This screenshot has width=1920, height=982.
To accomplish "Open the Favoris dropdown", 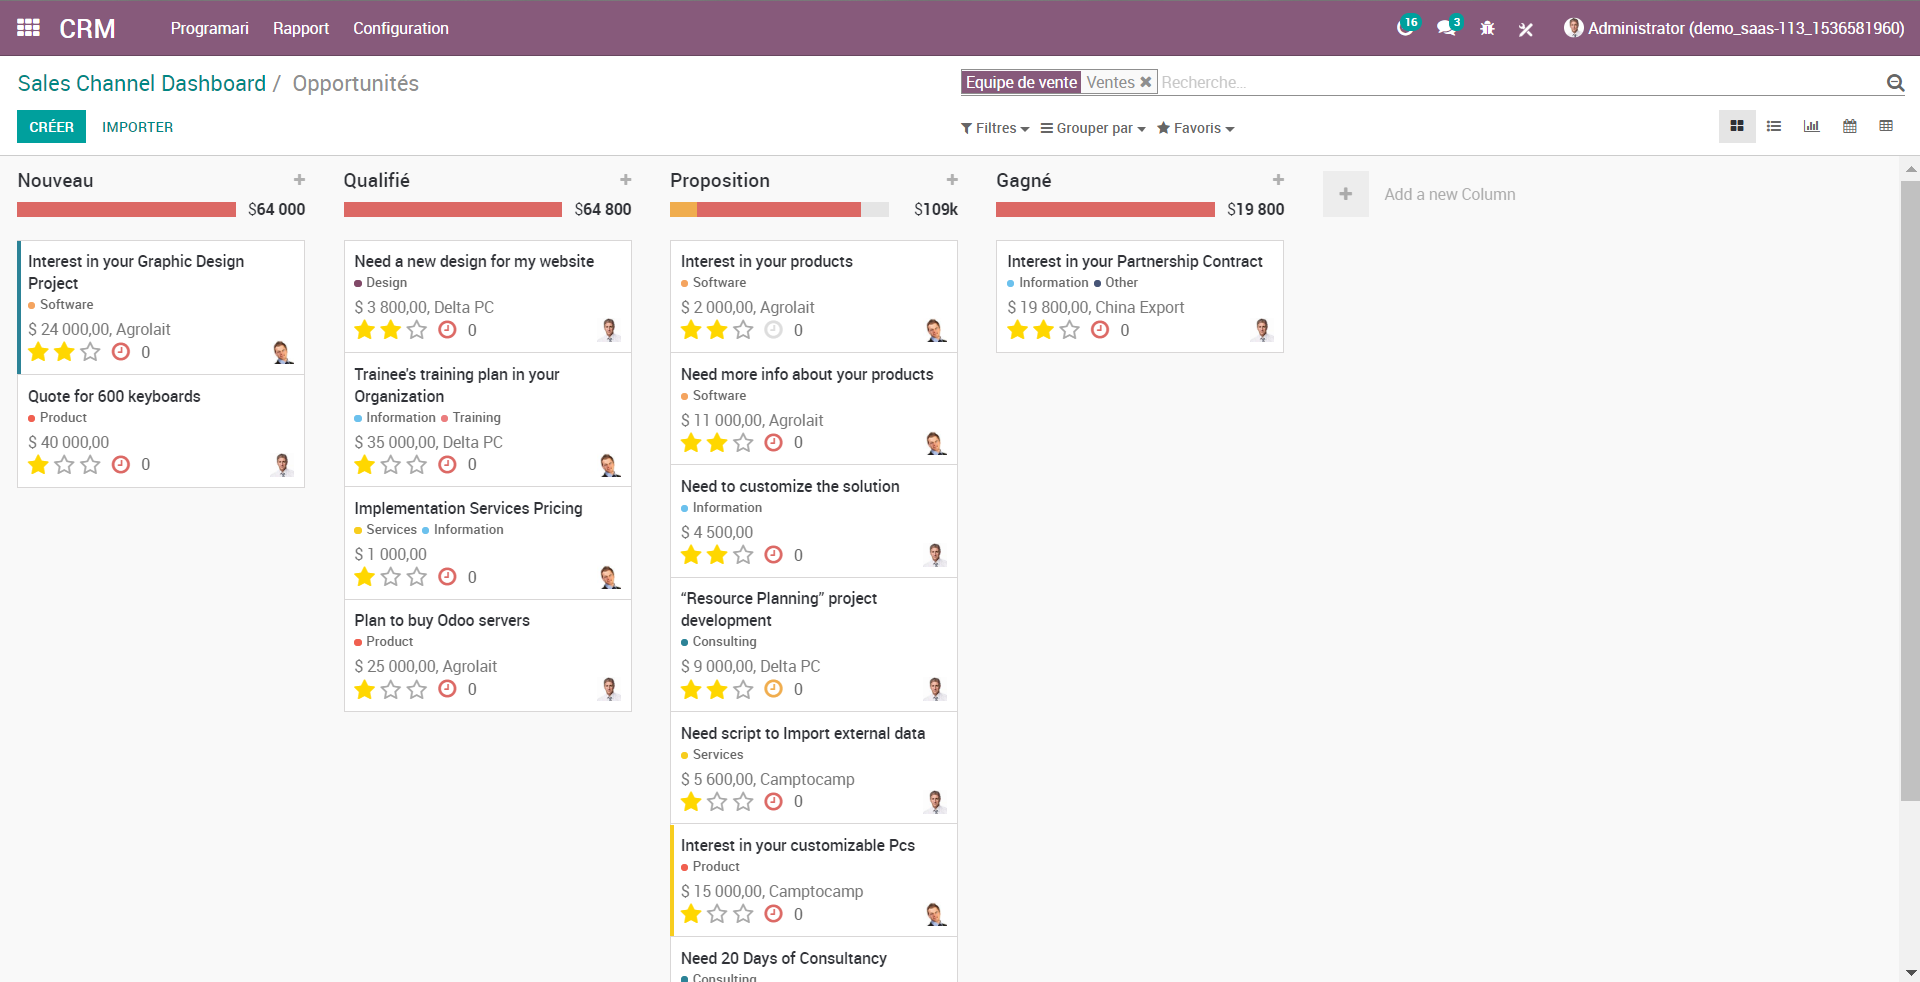I will click(x=1196, y=128).
